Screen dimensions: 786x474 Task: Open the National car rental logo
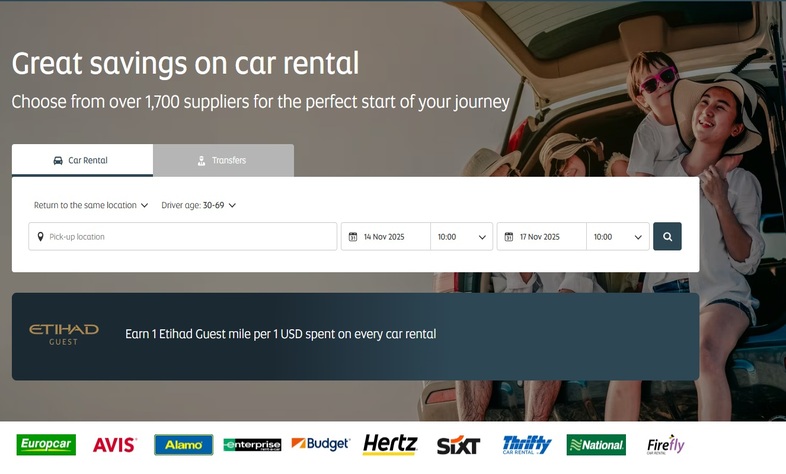coord(596,445)
